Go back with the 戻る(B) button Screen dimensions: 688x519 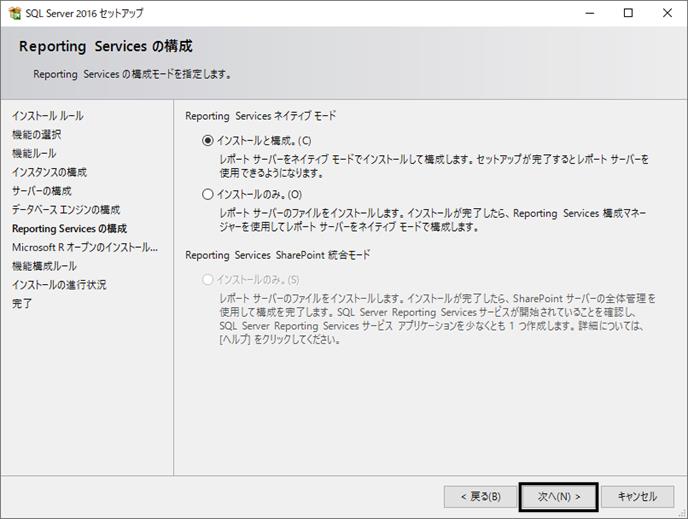[x=480, y=497]
